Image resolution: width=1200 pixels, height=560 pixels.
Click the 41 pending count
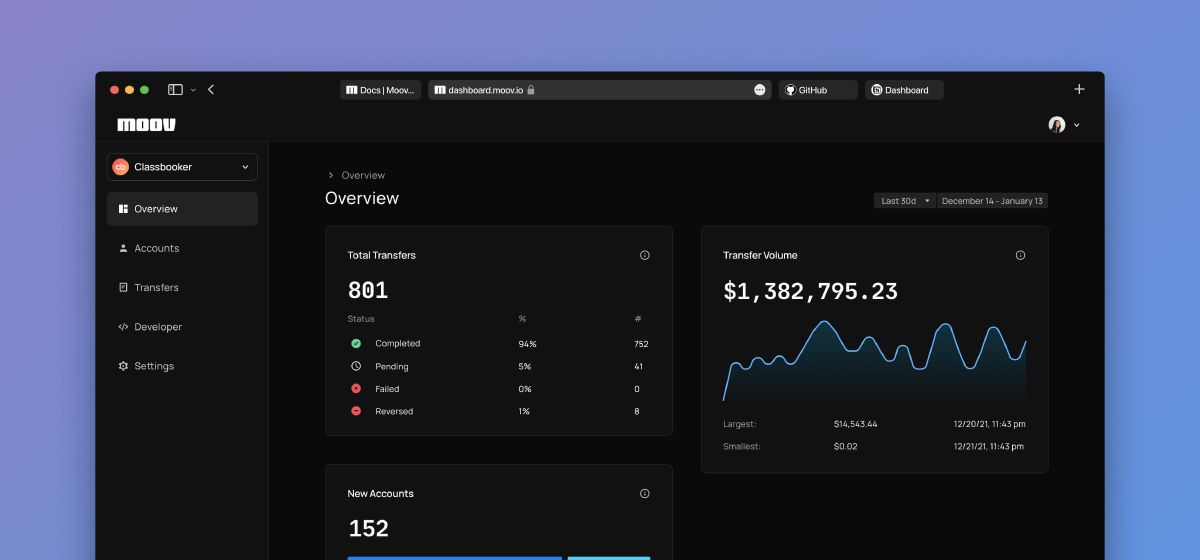click(x=638, y=366)
